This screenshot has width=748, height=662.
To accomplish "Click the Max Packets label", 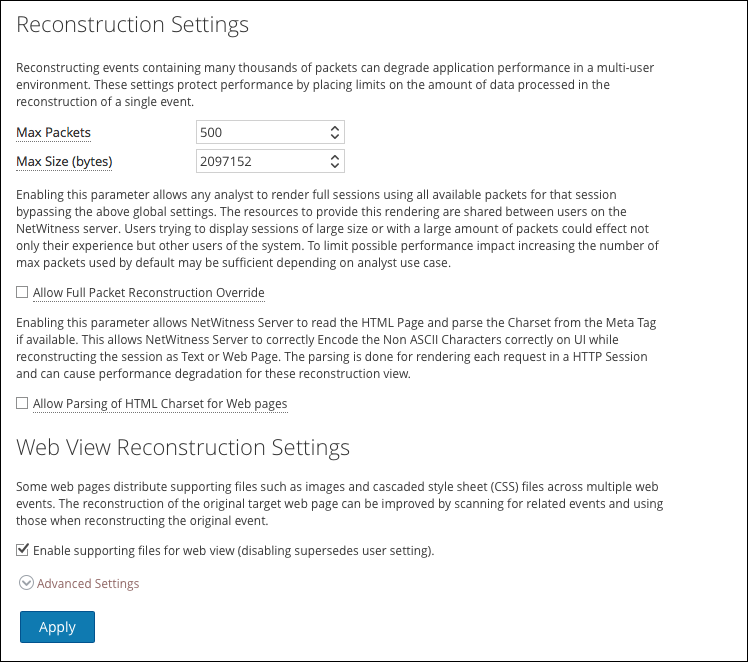I will 54,133.
